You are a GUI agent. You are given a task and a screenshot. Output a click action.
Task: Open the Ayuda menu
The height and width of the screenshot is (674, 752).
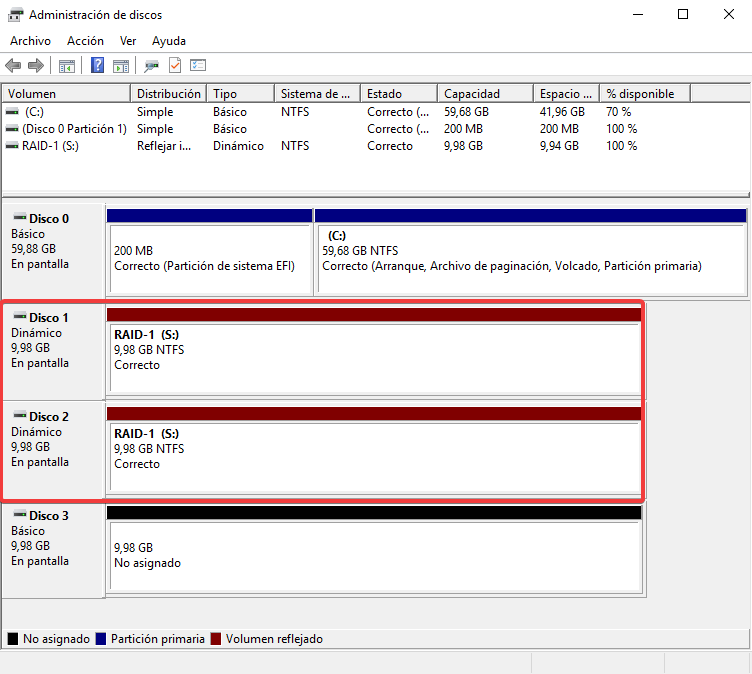point(169,41)
